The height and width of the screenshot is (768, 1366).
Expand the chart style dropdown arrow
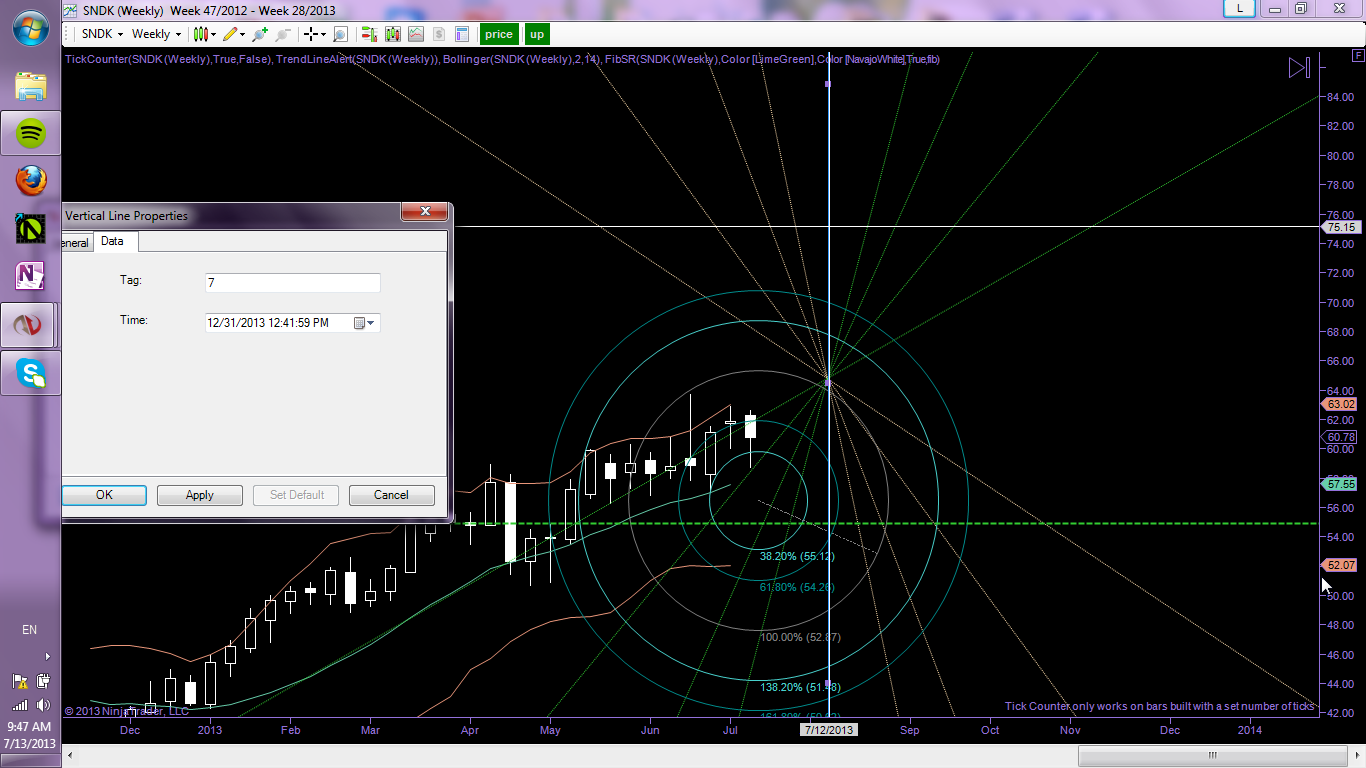(214, 34)
